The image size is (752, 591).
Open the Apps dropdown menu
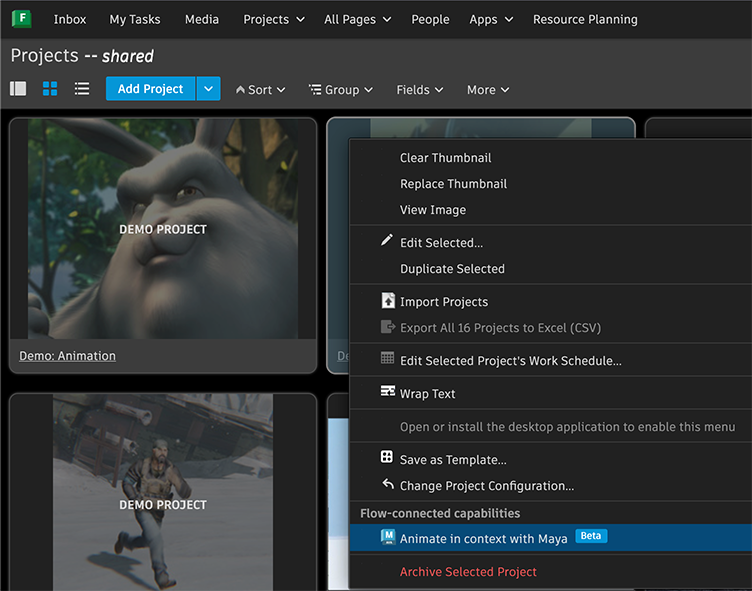[491, 19]
